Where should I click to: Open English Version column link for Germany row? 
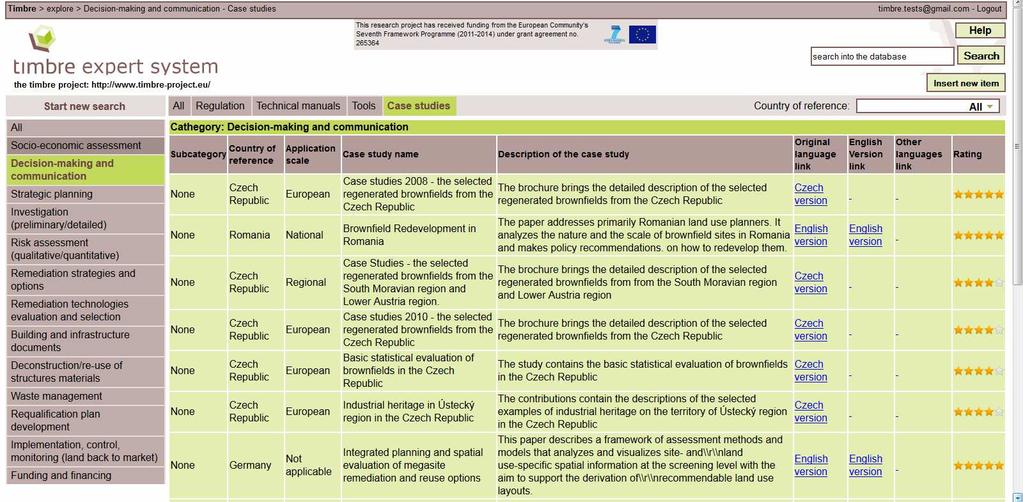865,465
